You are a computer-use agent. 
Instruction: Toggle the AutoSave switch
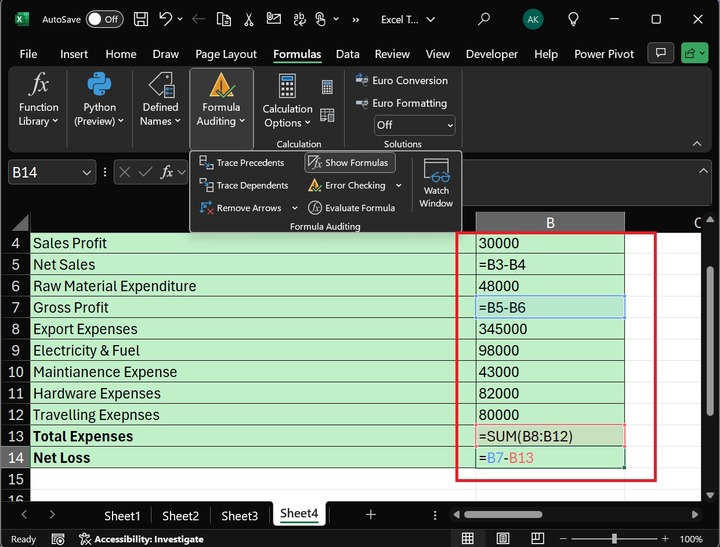coord(104,19)
